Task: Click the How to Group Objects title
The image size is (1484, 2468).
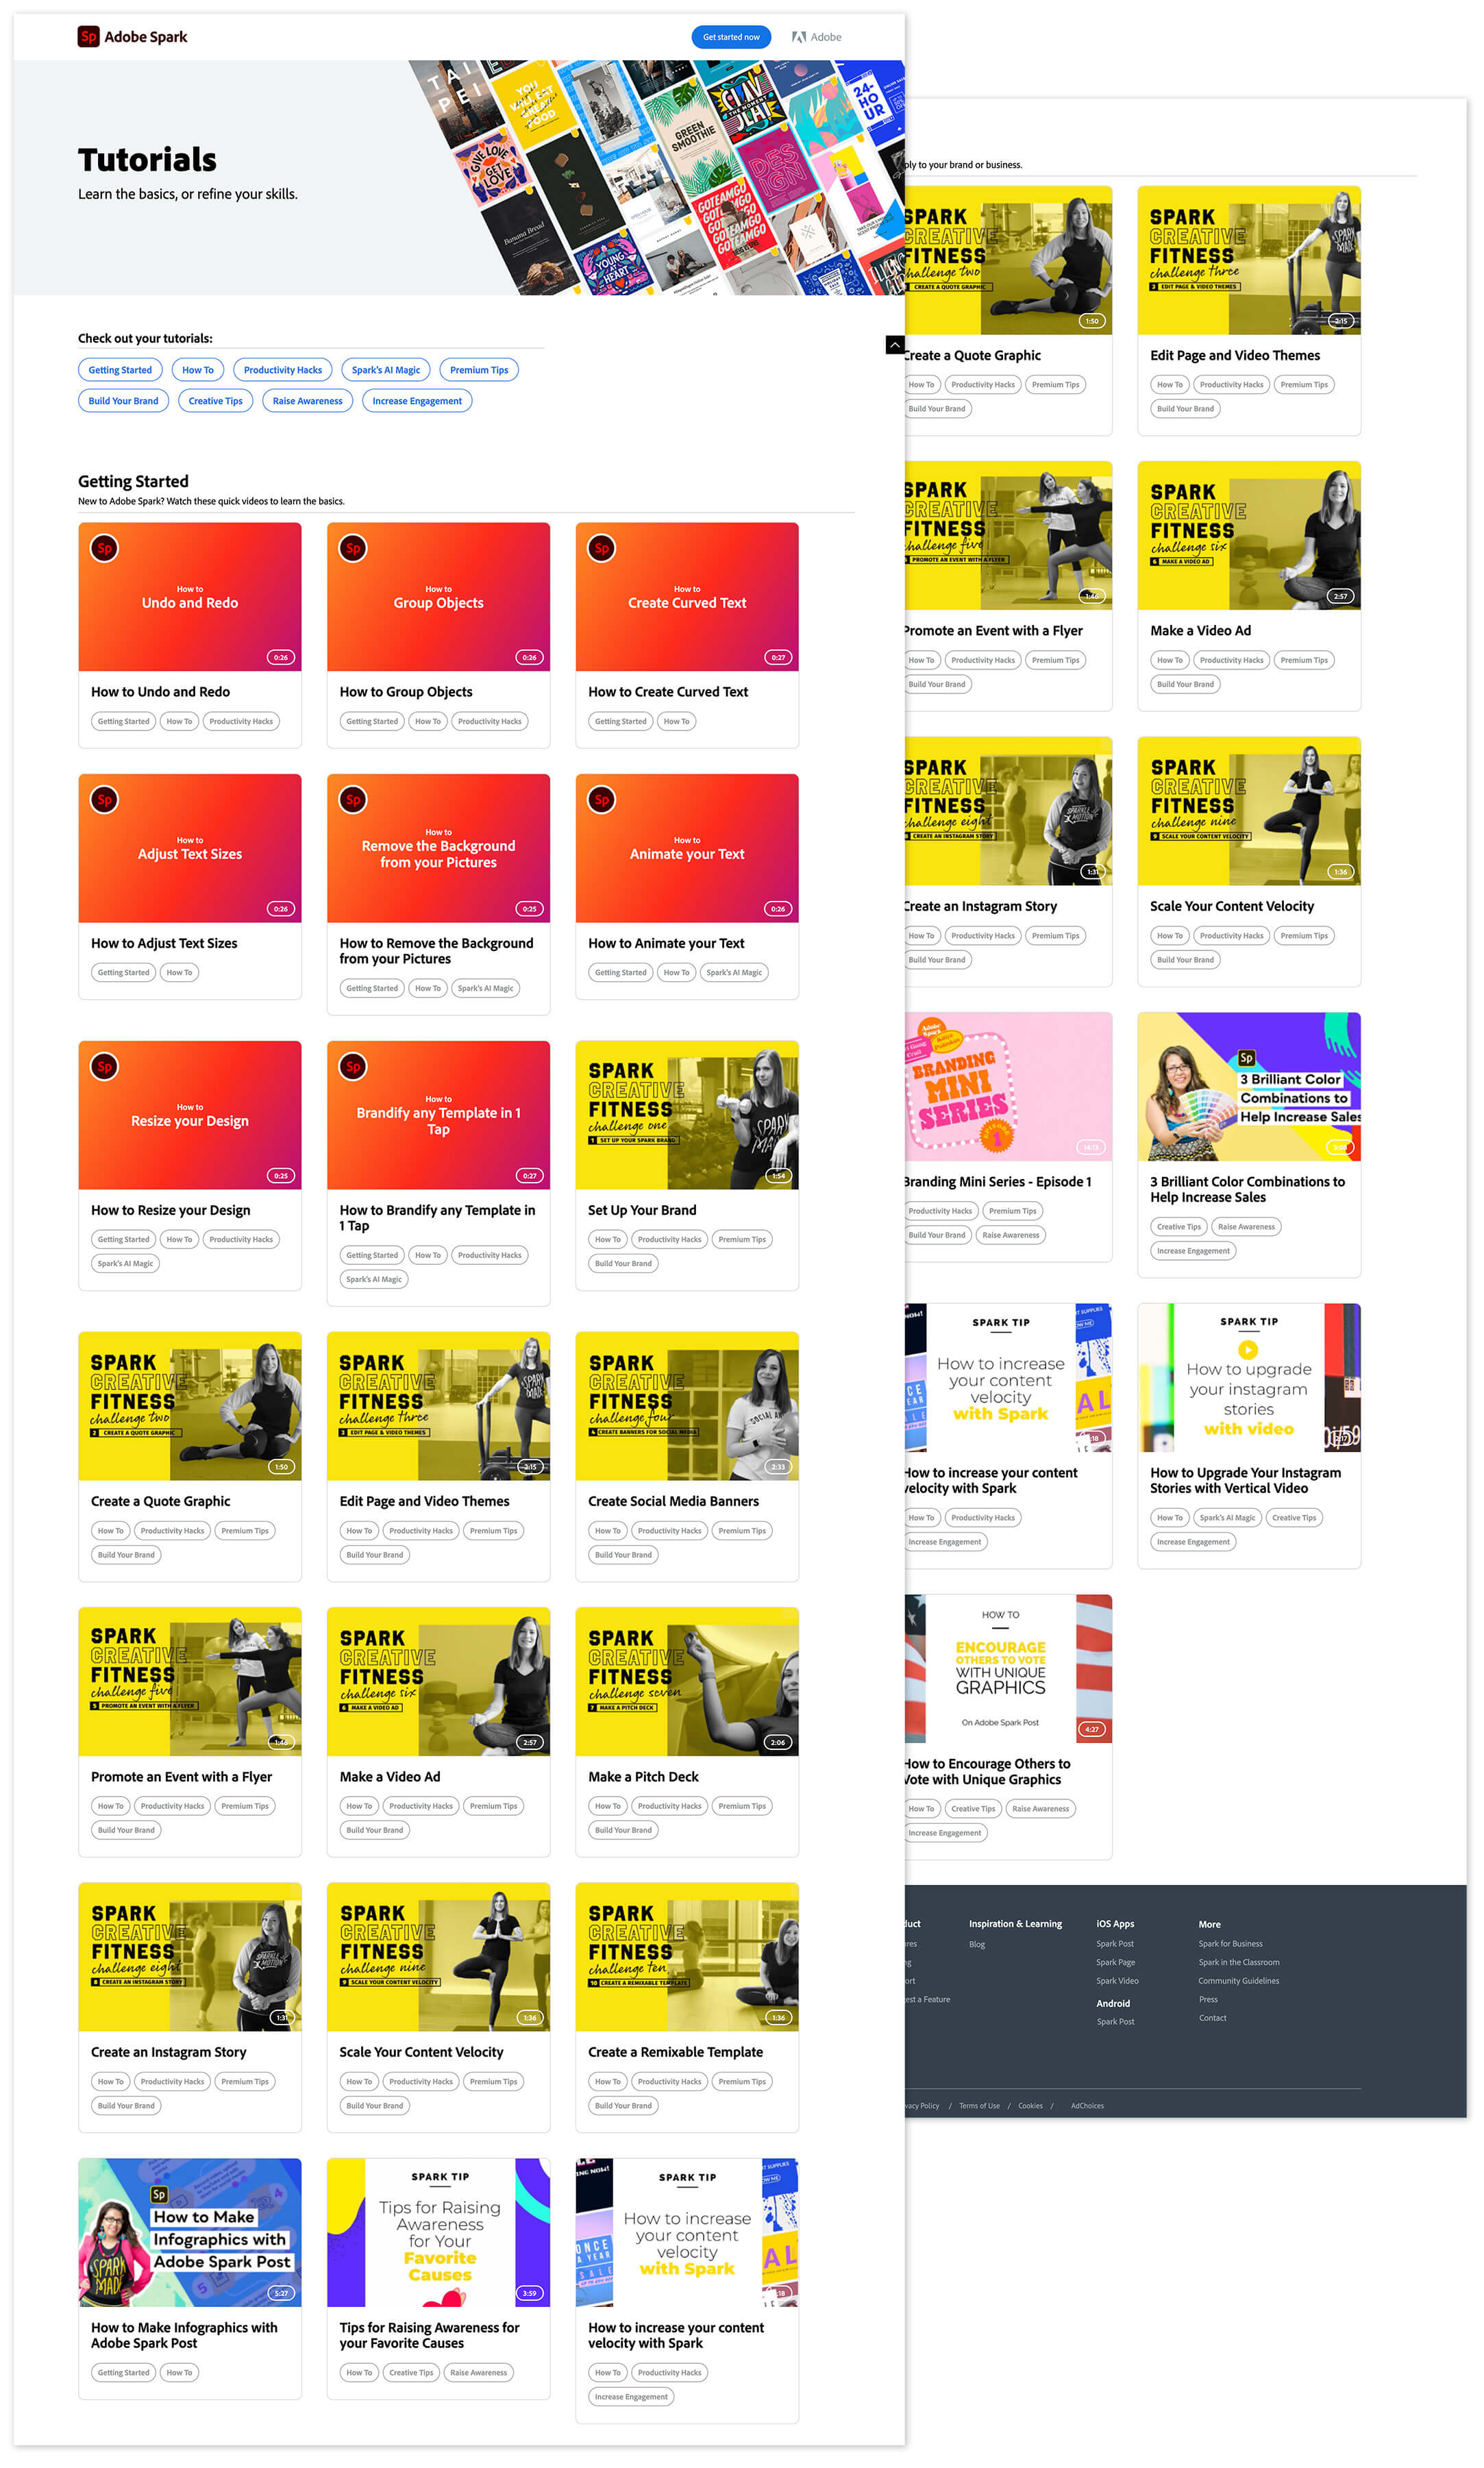Action: tap(406, 692)
